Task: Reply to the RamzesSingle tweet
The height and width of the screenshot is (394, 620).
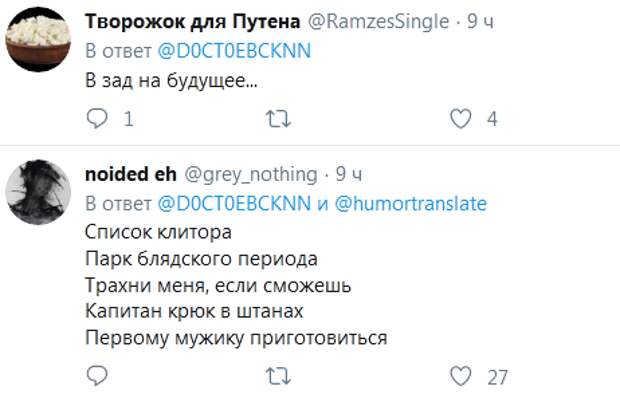Action: coord(97,118)
